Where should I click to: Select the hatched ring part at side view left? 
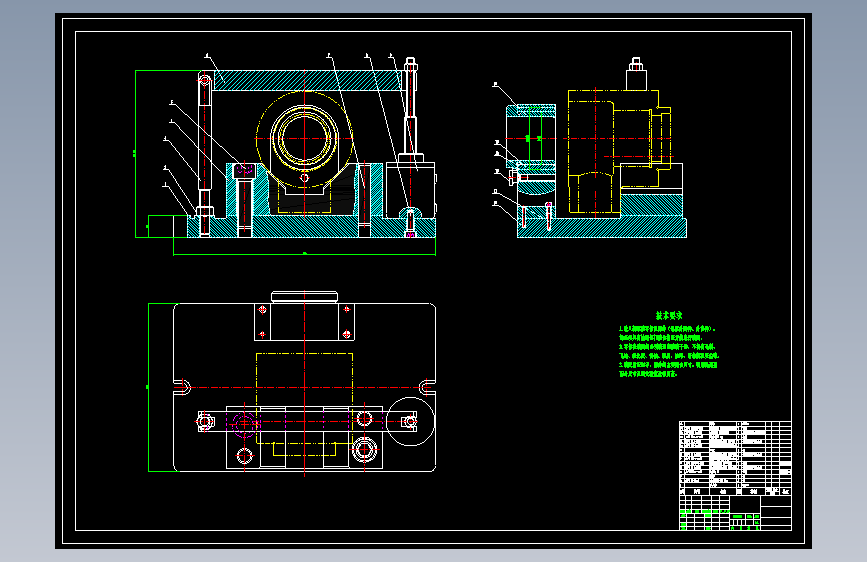(x=531, y=138)
